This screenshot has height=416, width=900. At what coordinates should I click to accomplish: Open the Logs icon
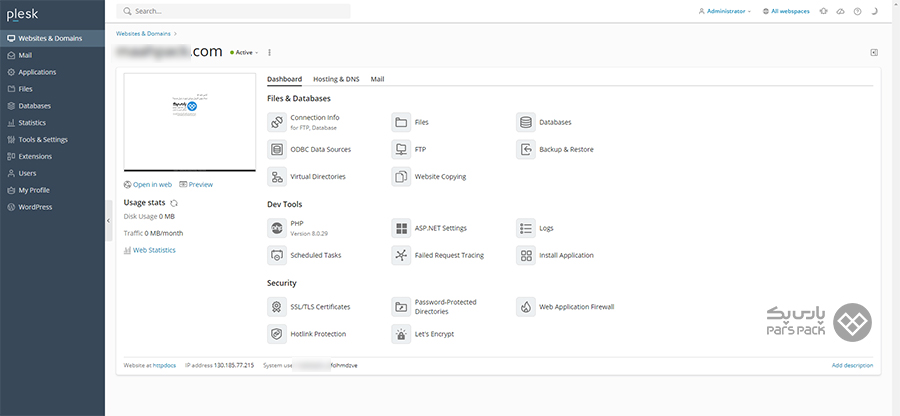point(526,228)
